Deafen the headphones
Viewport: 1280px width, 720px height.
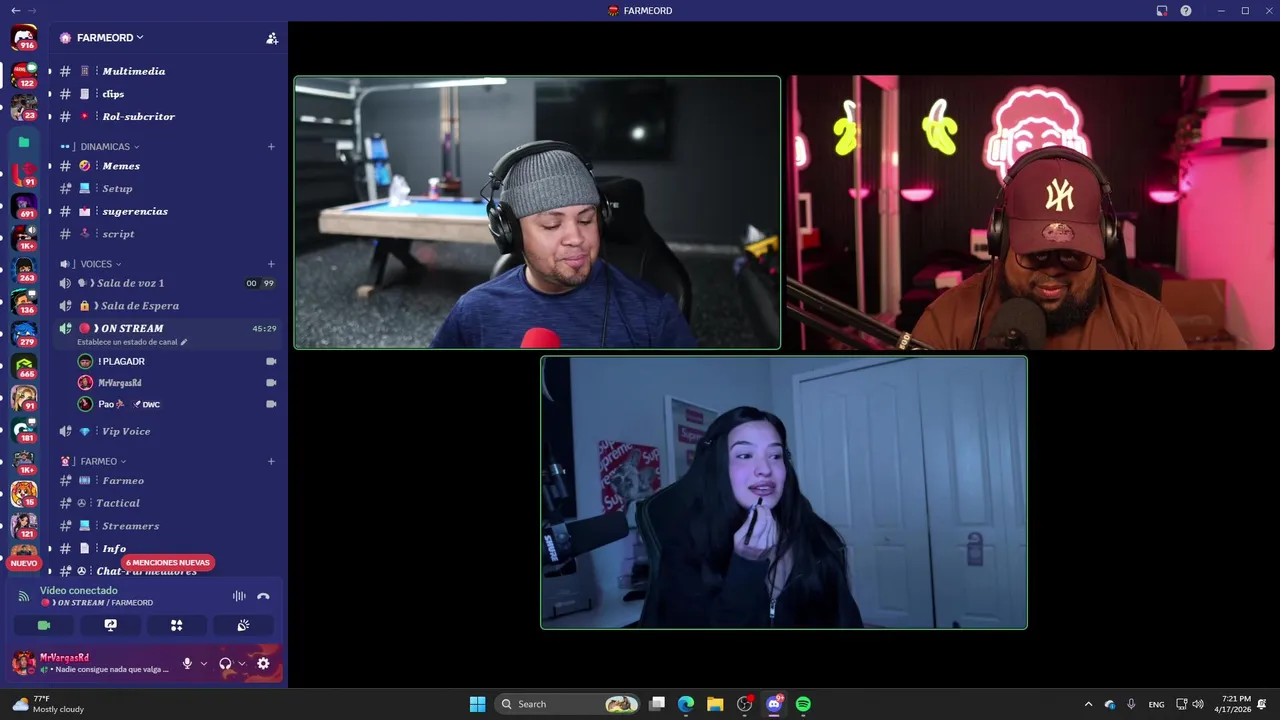[225, 663]
